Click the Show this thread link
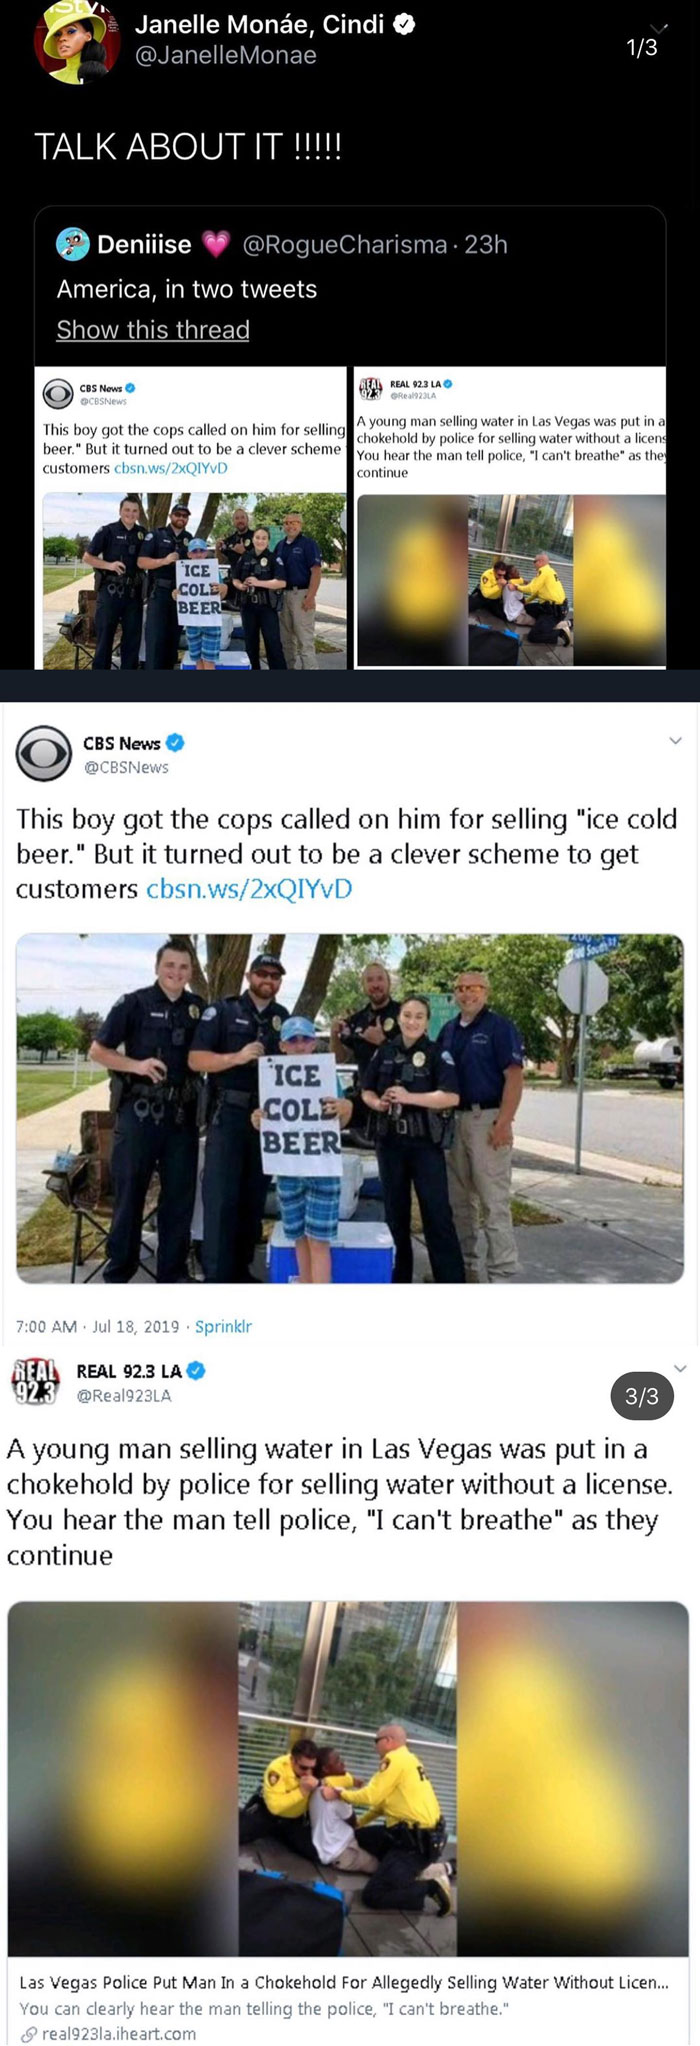Image resolution: width=700 pixels, height=2046 pixels. click(153, 329)
